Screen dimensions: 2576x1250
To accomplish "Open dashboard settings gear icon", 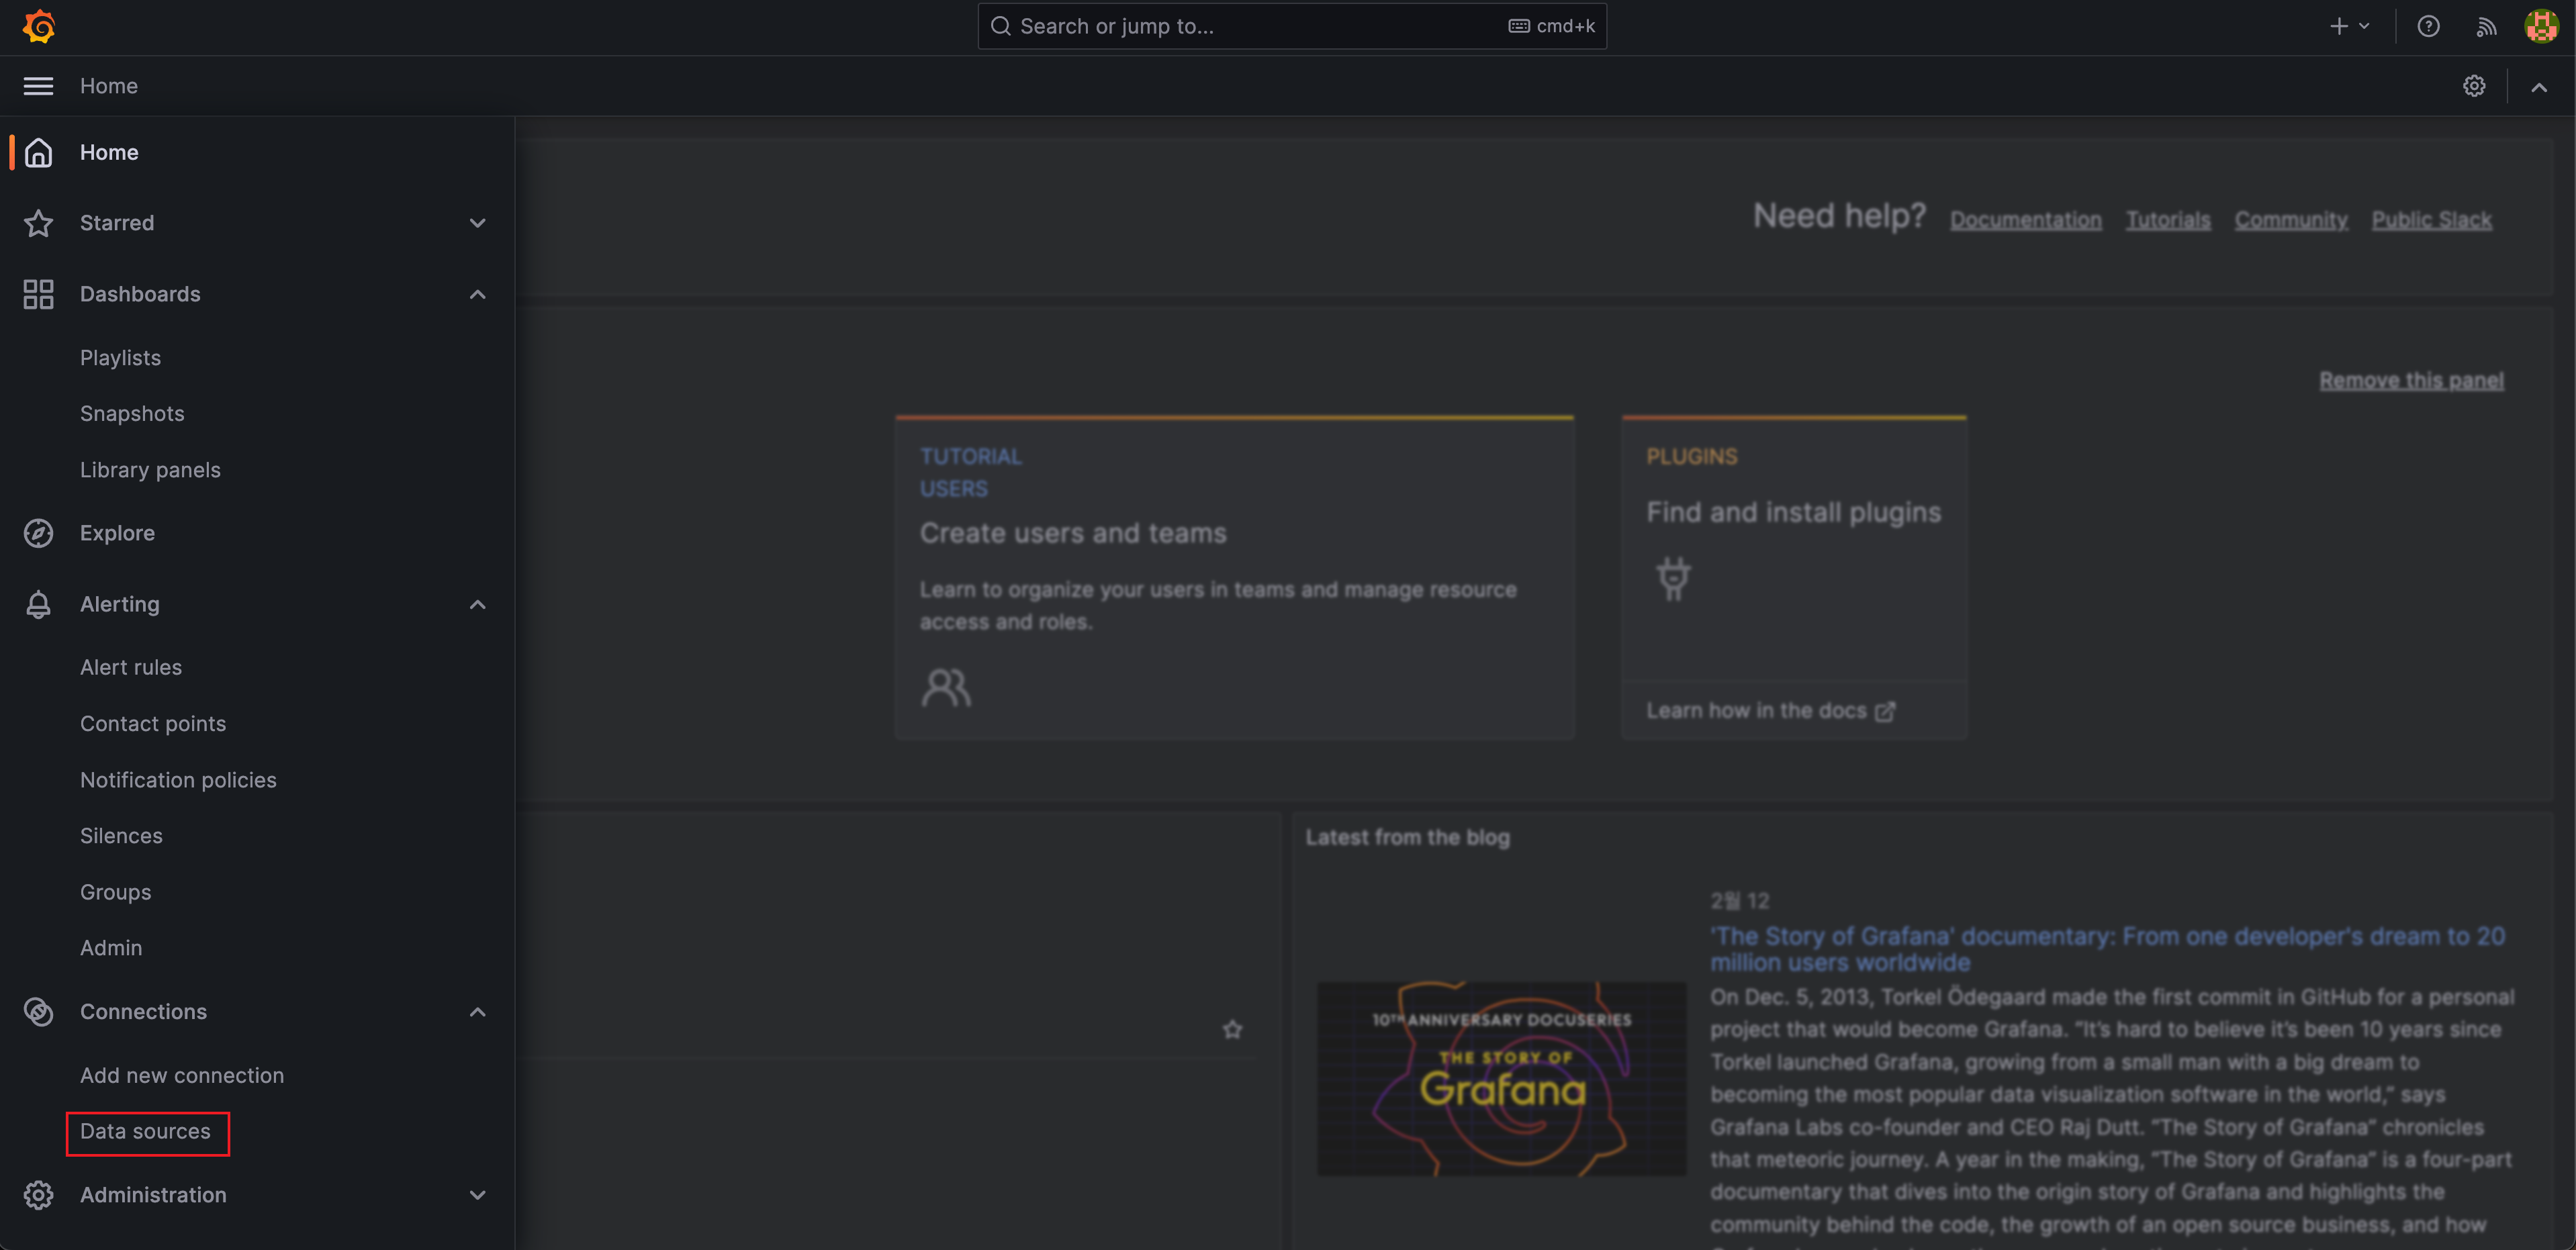I will click(x=2474, y=86).
